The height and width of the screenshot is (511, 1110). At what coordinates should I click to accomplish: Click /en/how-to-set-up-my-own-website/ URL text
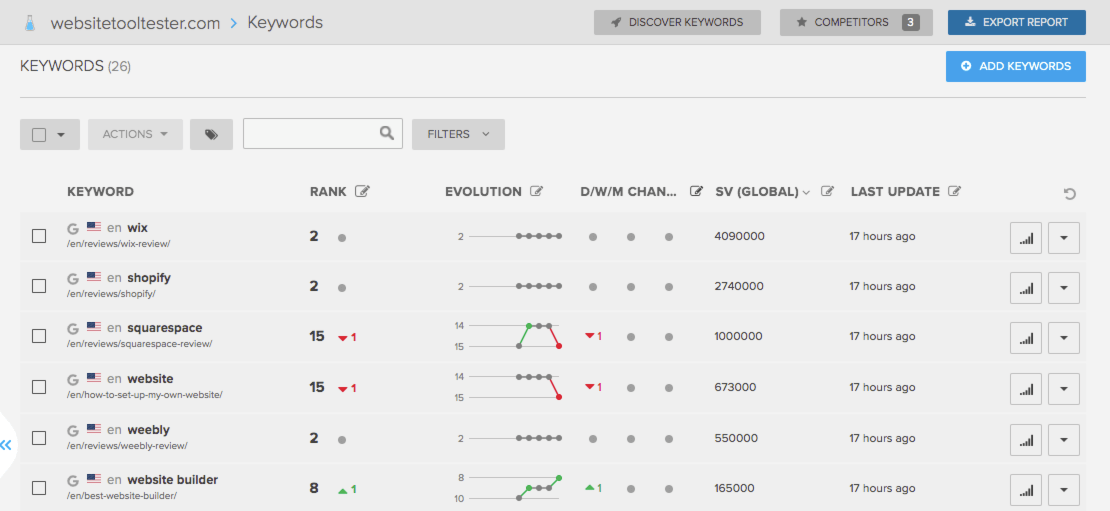tap(144, 395)
